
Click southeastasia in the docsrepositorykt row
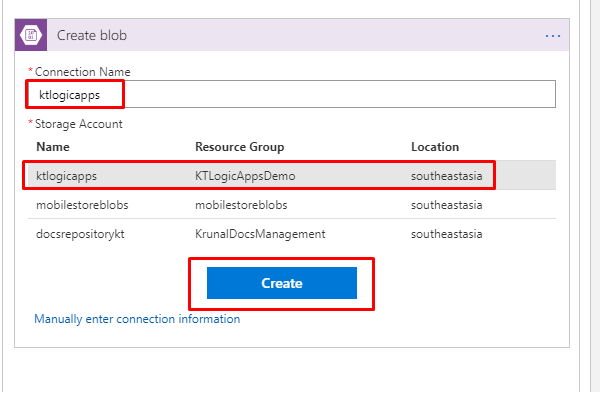click(447, 234)
